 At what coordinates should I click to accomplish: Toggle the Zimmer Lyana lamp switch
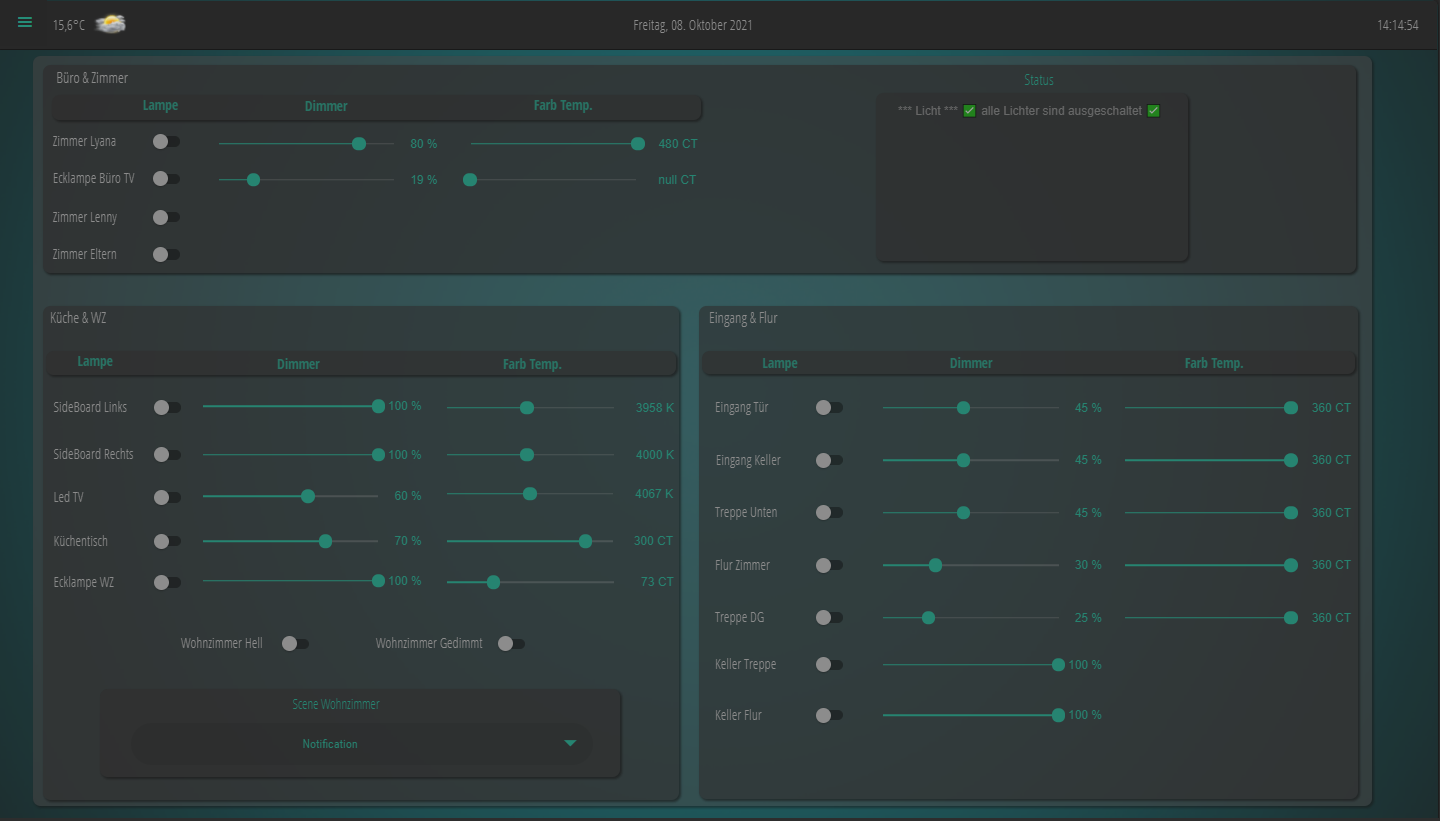tap(166, 142)
